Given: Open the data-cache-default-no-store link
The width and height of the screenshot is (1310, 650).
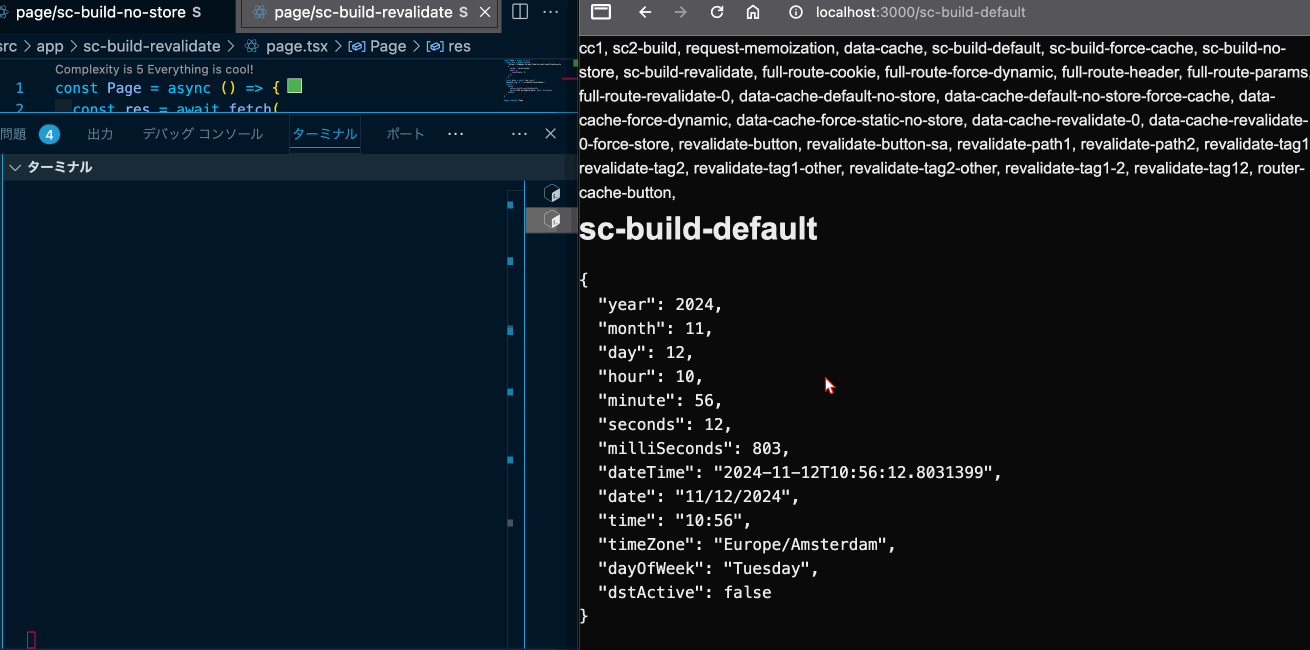Looking at the screenshot, I should [838, 96].
